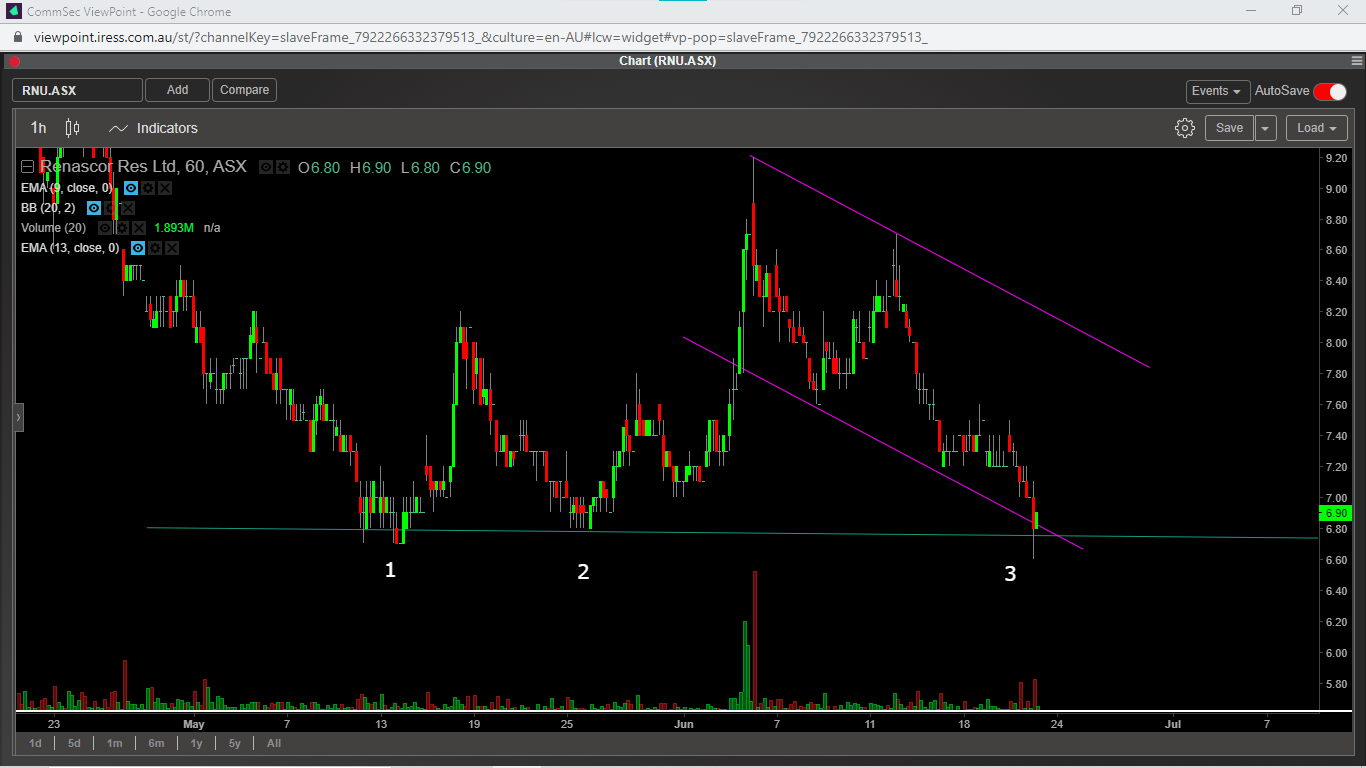This screenshot has width=1366, height=768.
Task: Hide the EMA (9, close, 0) line
Action: 131,188
